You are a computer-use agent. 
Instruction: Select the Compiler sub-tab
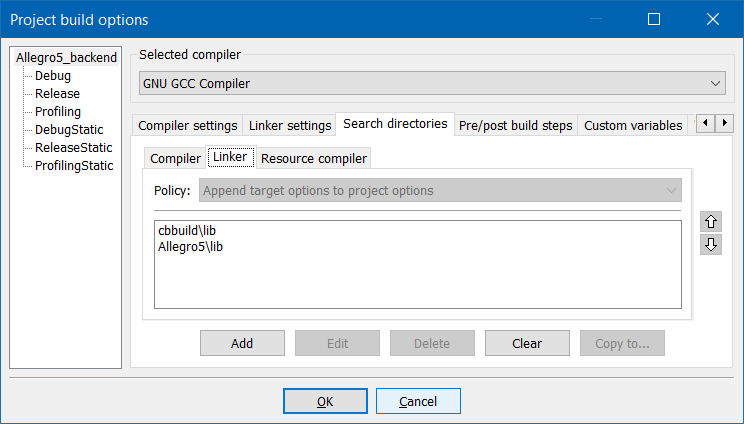point(175,159)
